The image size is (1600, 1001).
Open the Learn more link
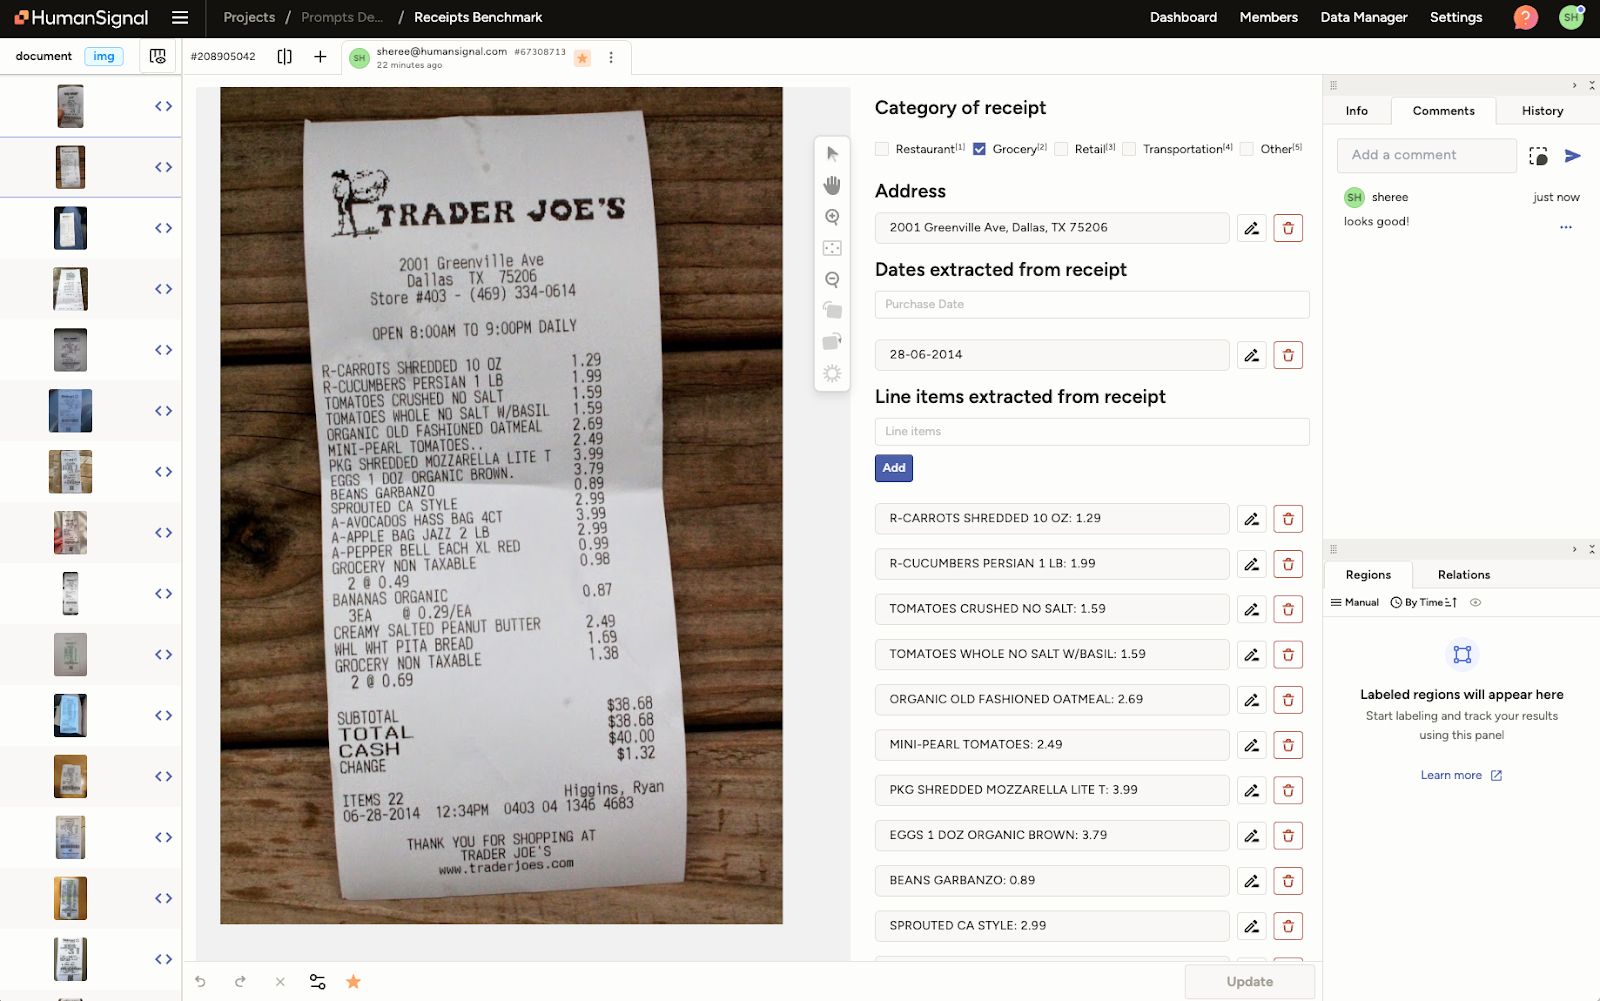[1461, 776]
